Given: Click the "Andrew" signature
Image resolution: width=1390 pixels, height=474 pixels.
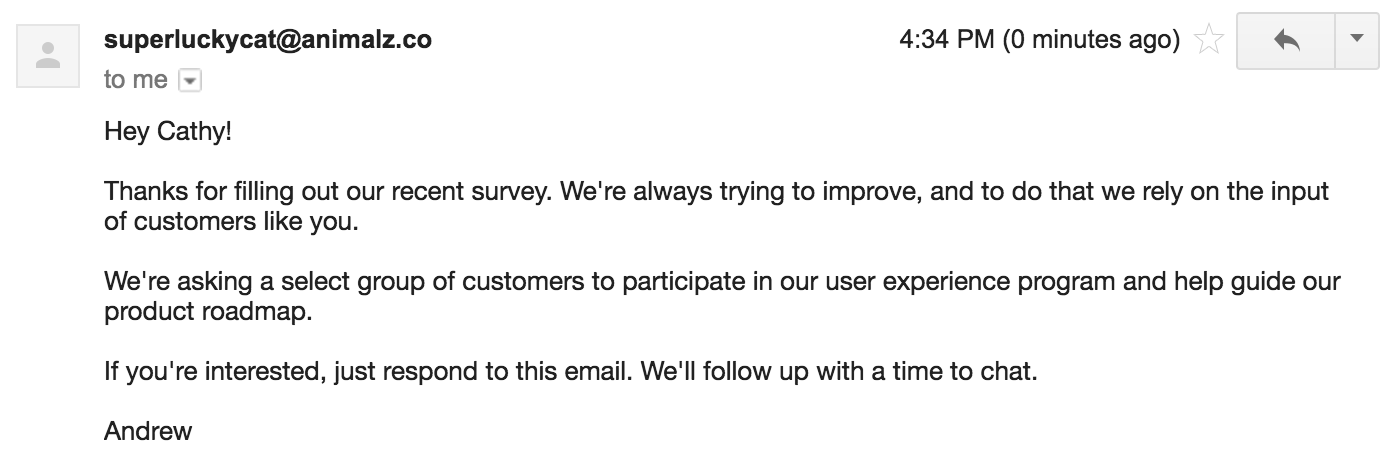Looking at the screenshot, I should [148, 432].
